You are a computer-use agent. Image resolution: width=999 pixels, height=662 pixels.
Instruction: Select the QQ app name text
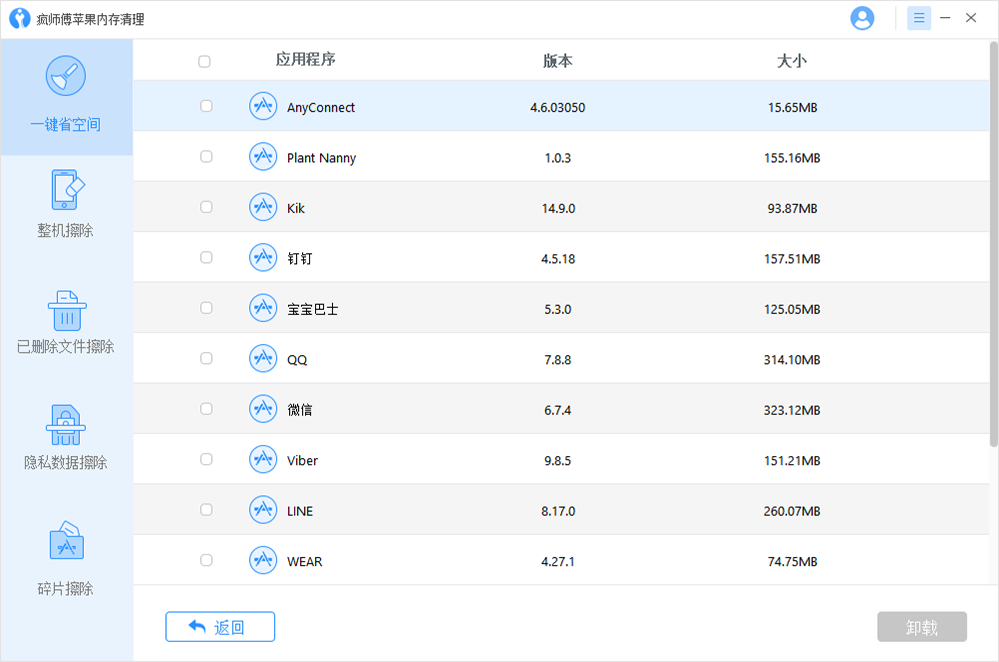pyautogui.click(x=297, y=360)
